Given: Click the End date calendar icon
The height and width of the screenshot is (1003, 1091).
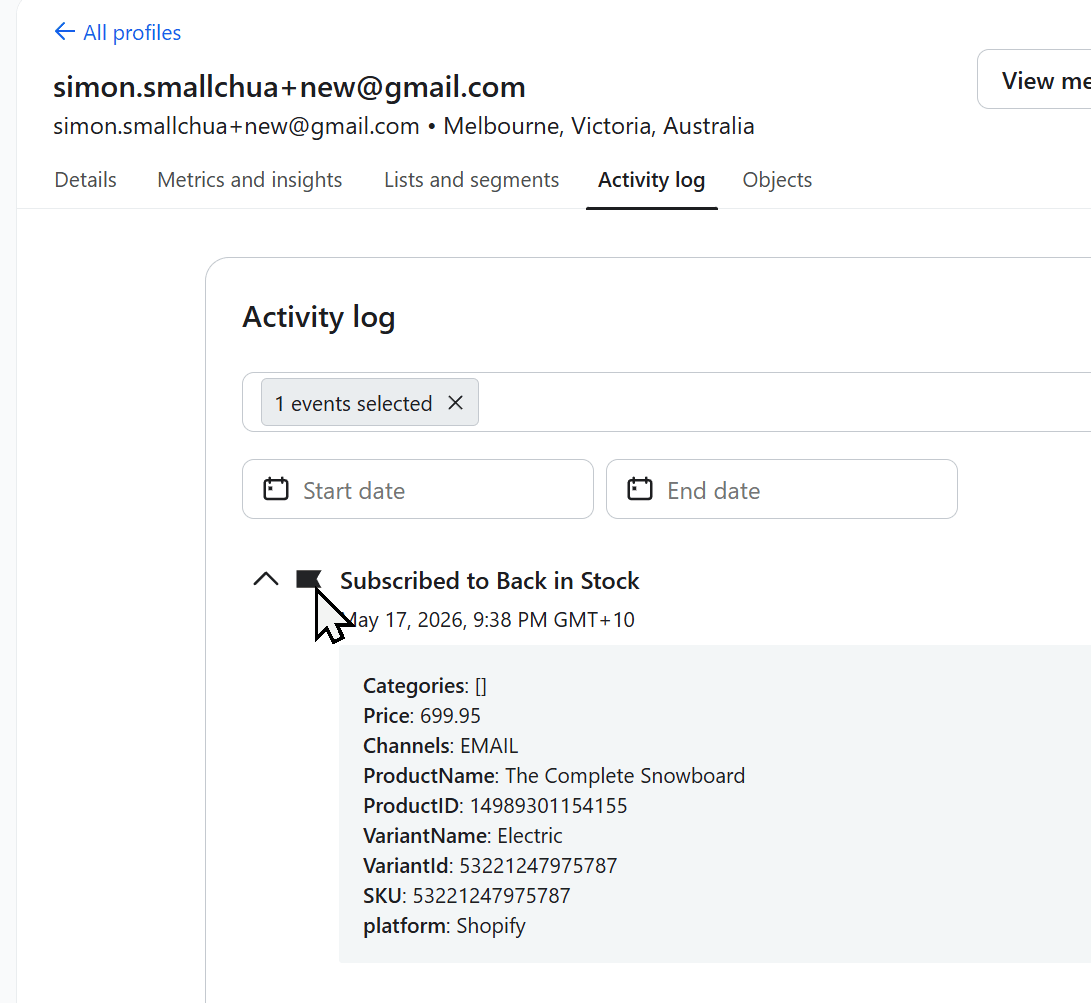Looking at the screenshot, I should (x=639, y=489).
